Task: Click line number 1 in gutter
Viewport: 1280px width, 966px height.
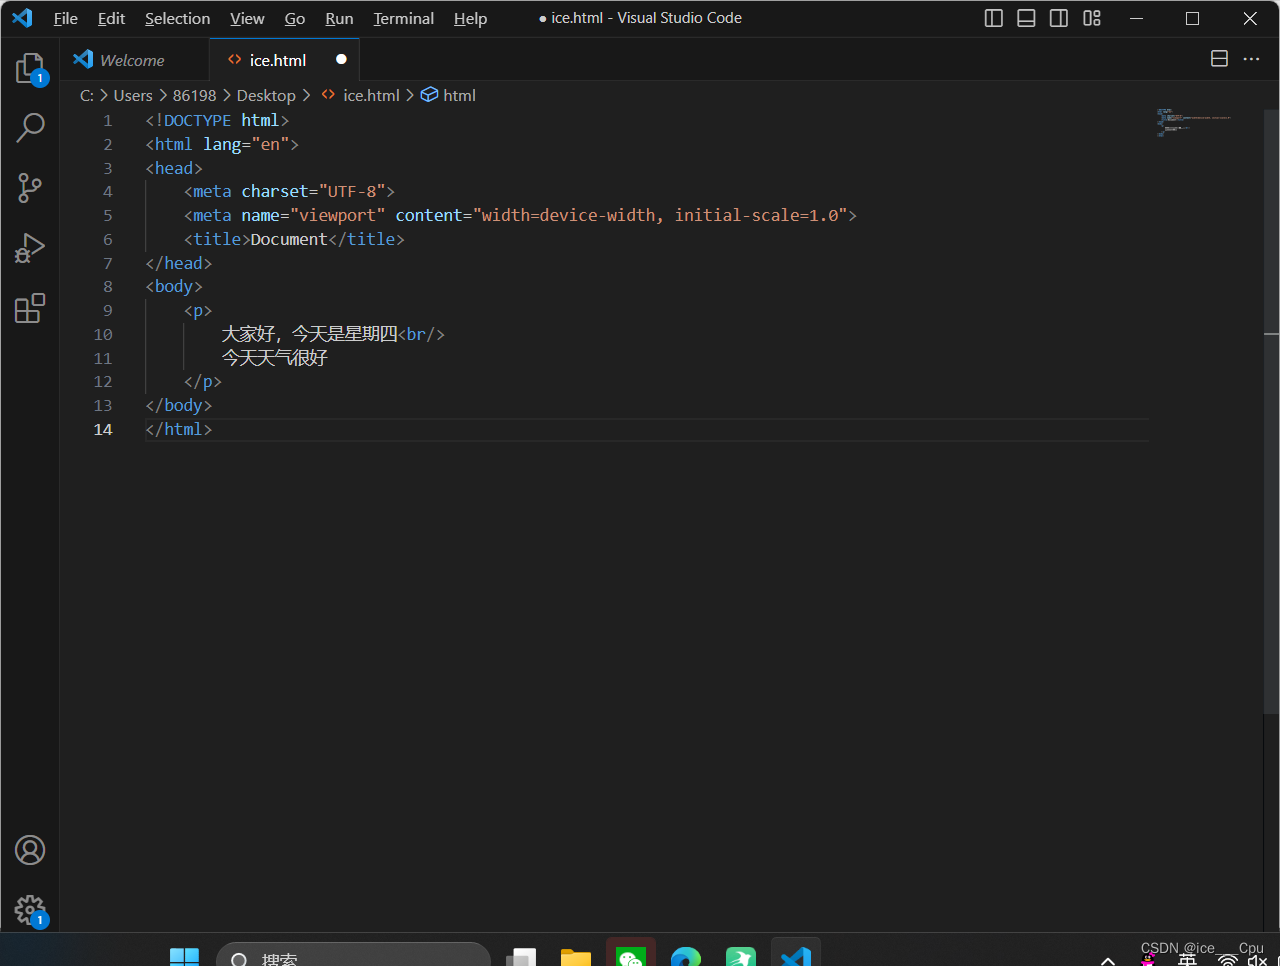Action: pyautogui.click(x=107, y=120)
